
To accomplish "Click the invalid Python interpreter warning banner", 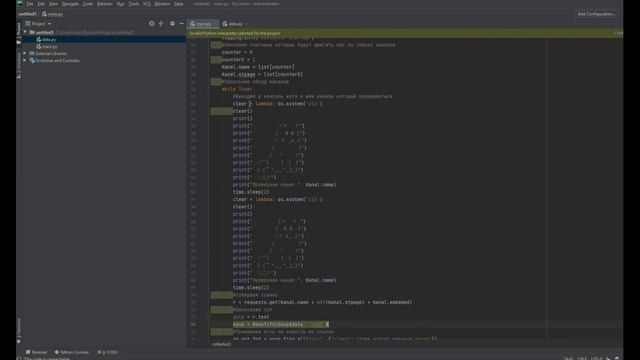I will click(x=404, y=33).
